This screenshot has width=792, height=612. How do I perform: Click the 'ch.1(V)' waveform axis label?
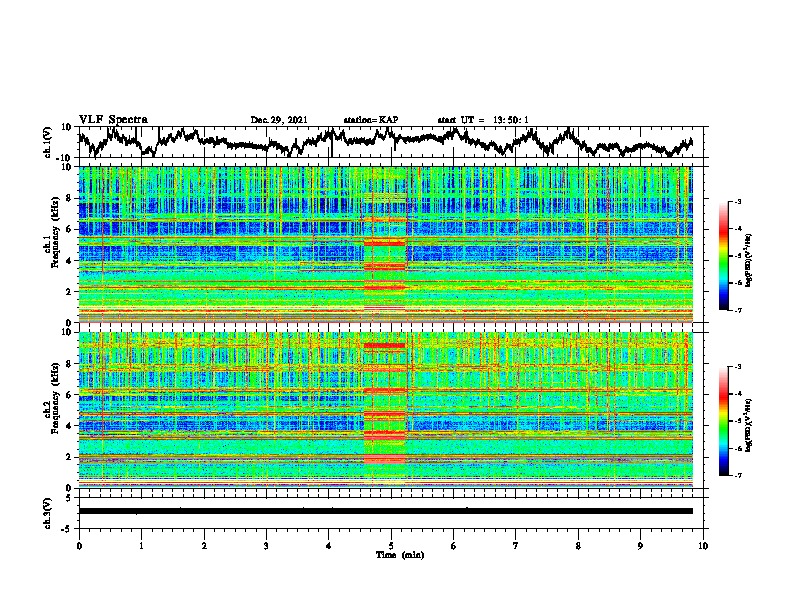[48, 142]
